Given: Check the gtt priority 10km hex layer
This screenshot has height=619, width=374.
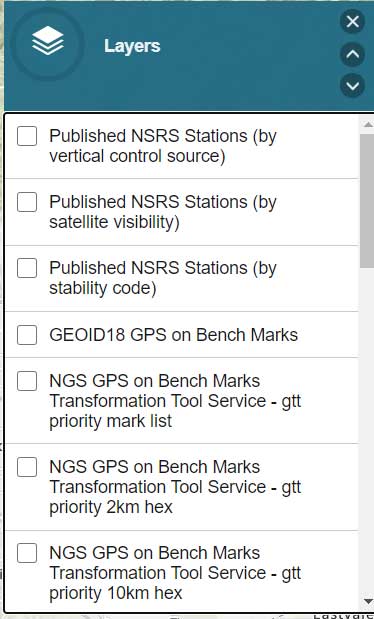Looking at the screenshot, I should click(x=27, y=553).
